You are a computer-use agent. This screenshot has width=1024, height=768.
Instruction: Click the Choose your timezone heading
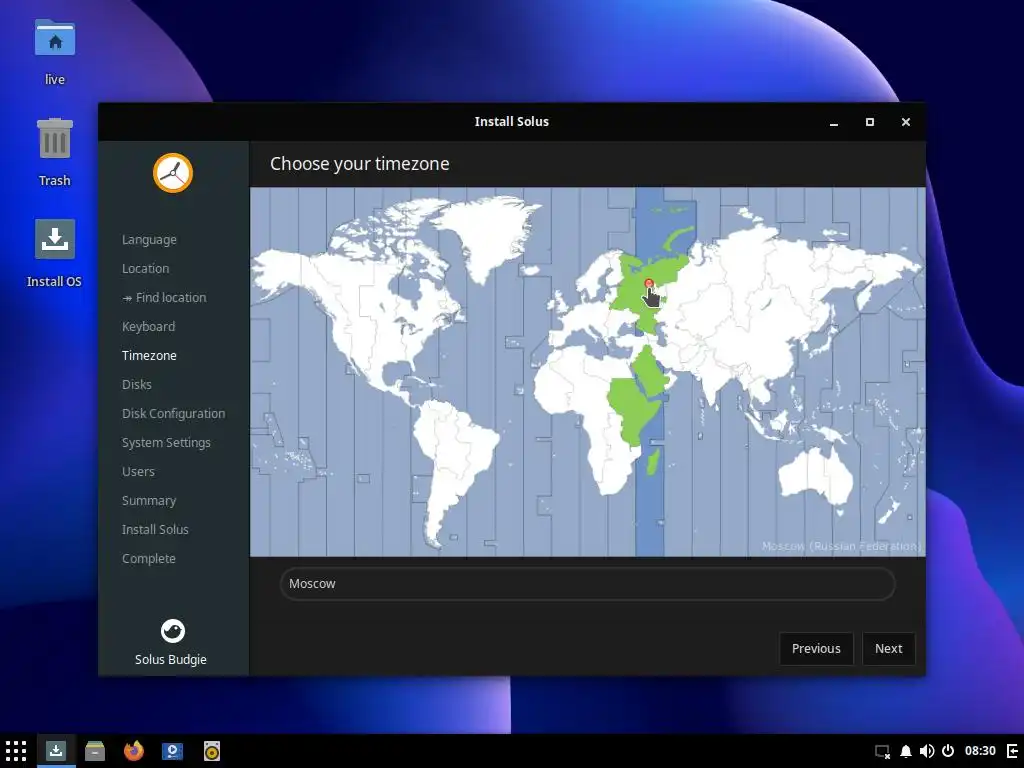tap(360, 164)
